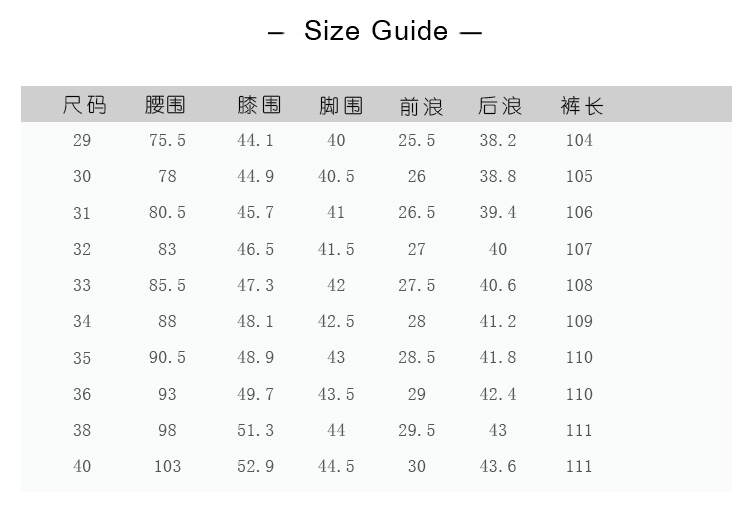
Task: Click the 脚围 column header
Action: tap(340, 105)
